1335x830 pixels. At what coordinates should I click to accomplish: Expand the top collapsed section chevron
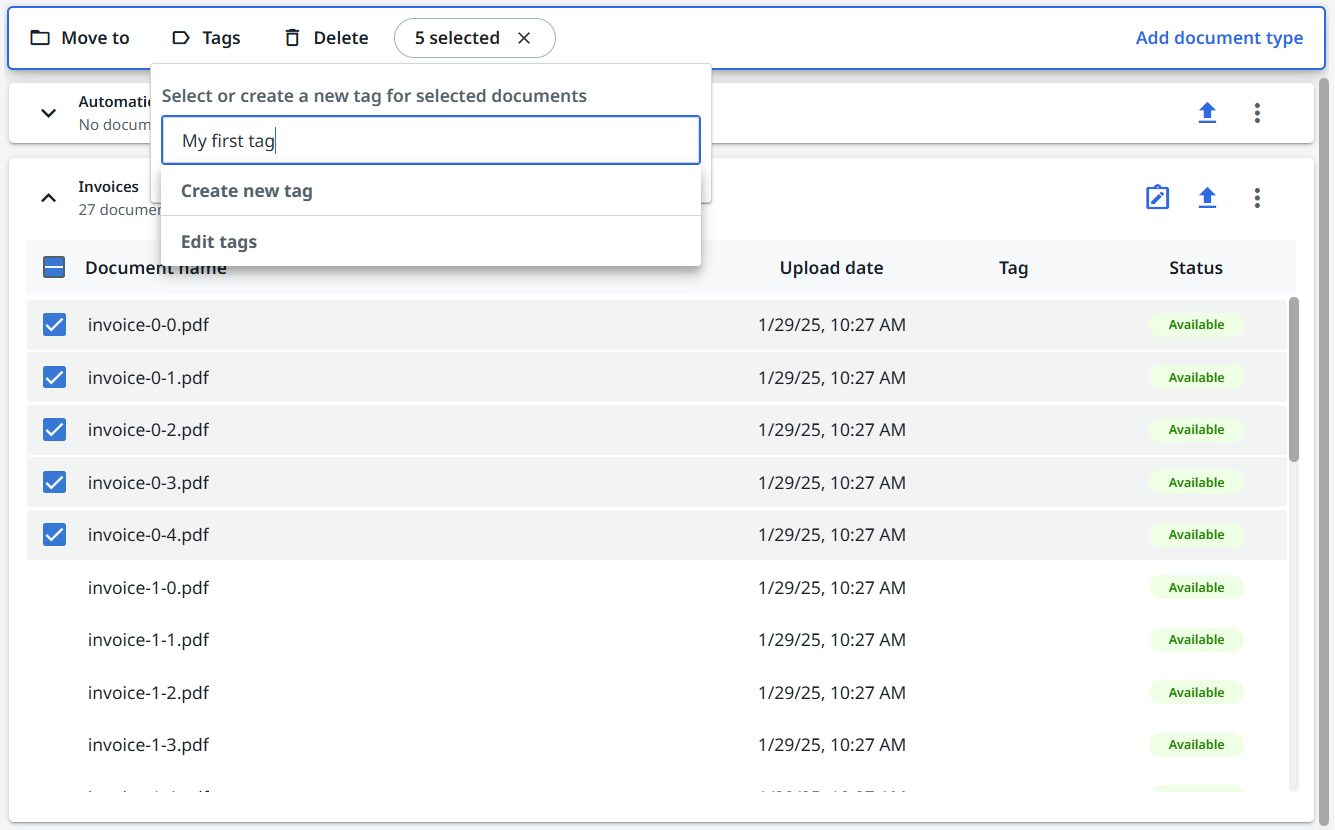click(x=48, y=113)
